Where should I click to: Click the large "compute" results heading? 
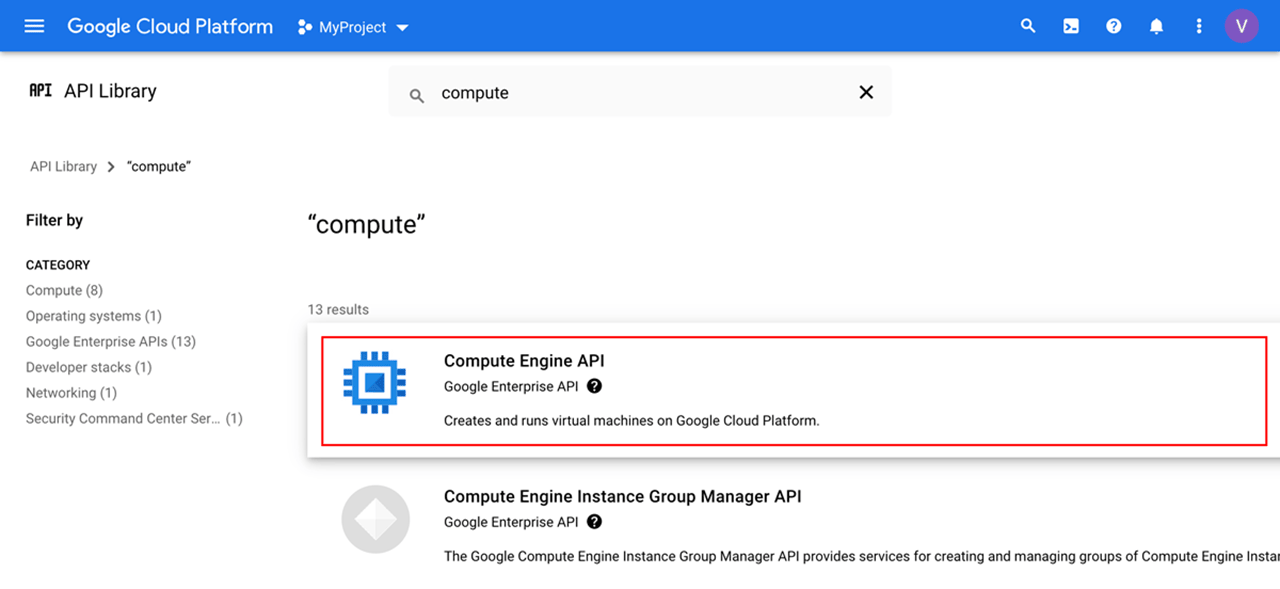pyautogui.click(x=366, y=224)
